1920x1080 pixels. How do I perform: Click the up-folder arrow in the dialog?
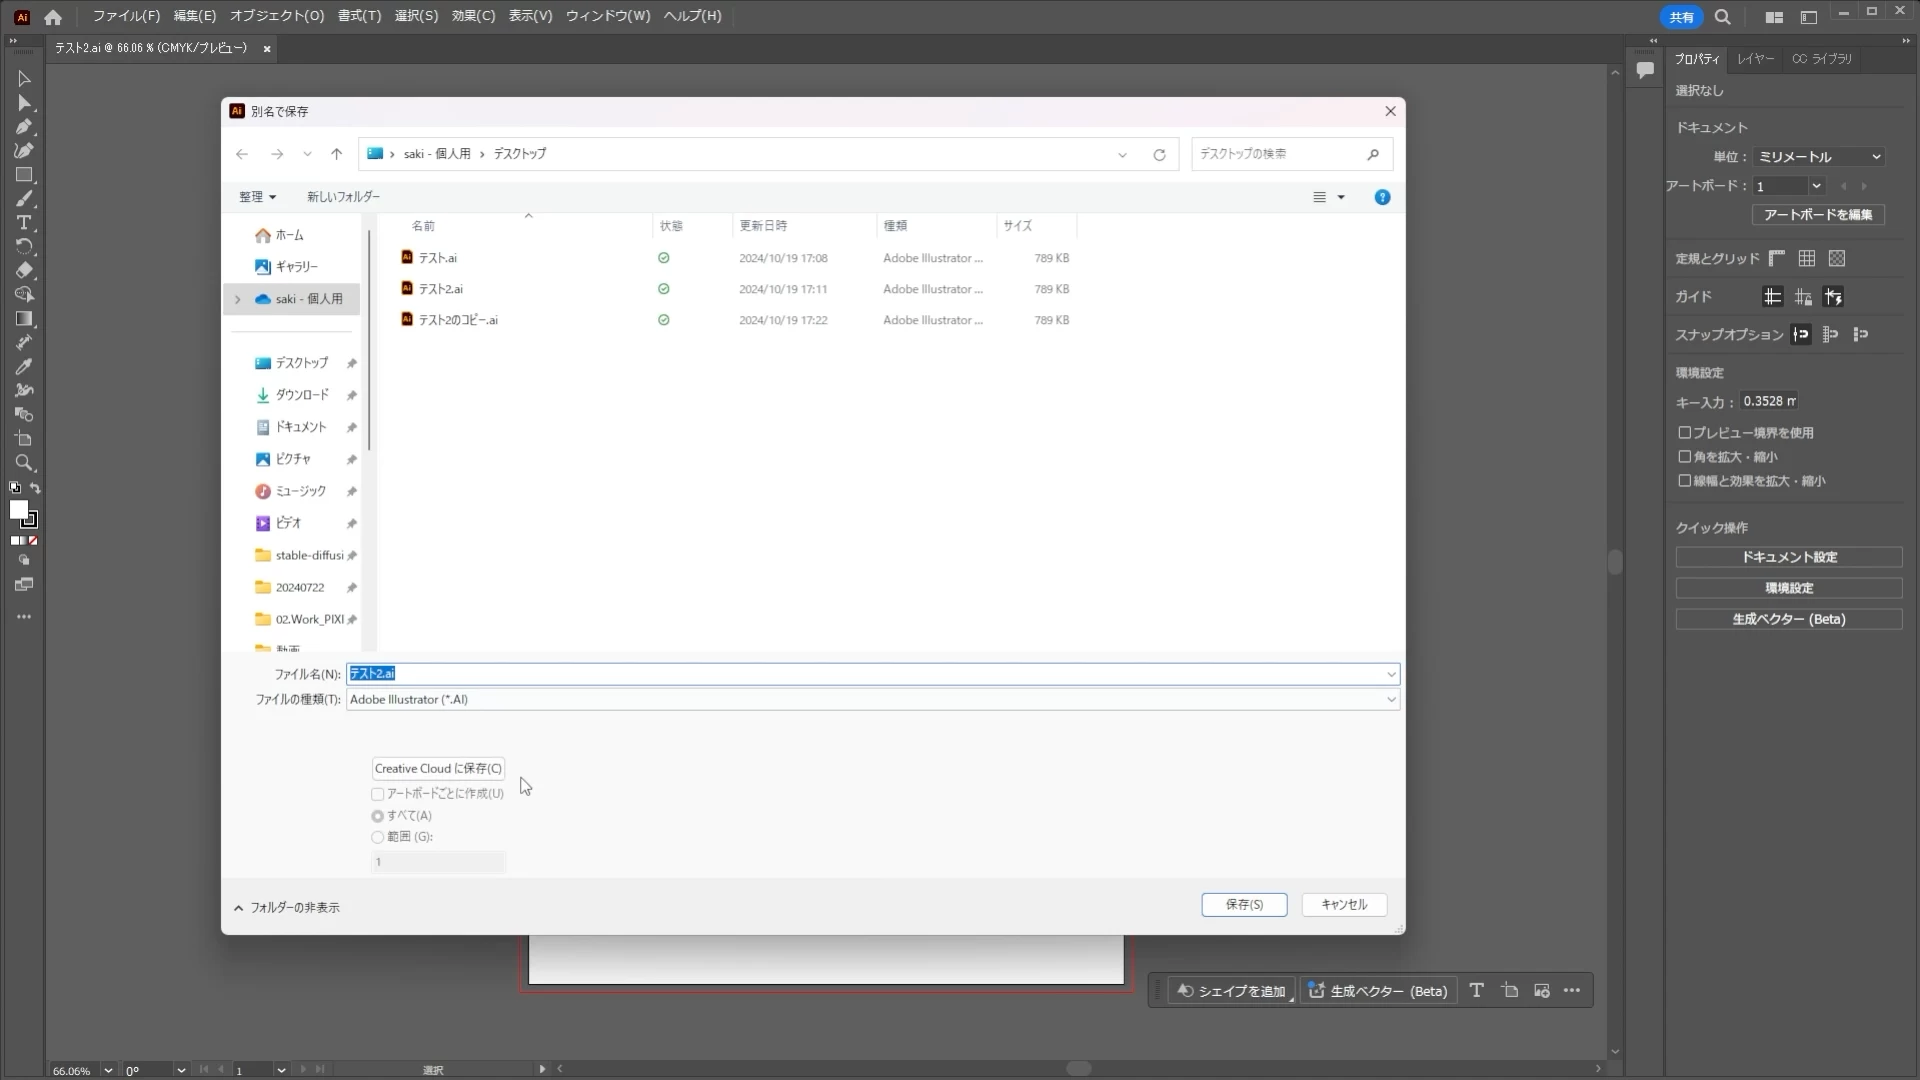pos(336,154)
